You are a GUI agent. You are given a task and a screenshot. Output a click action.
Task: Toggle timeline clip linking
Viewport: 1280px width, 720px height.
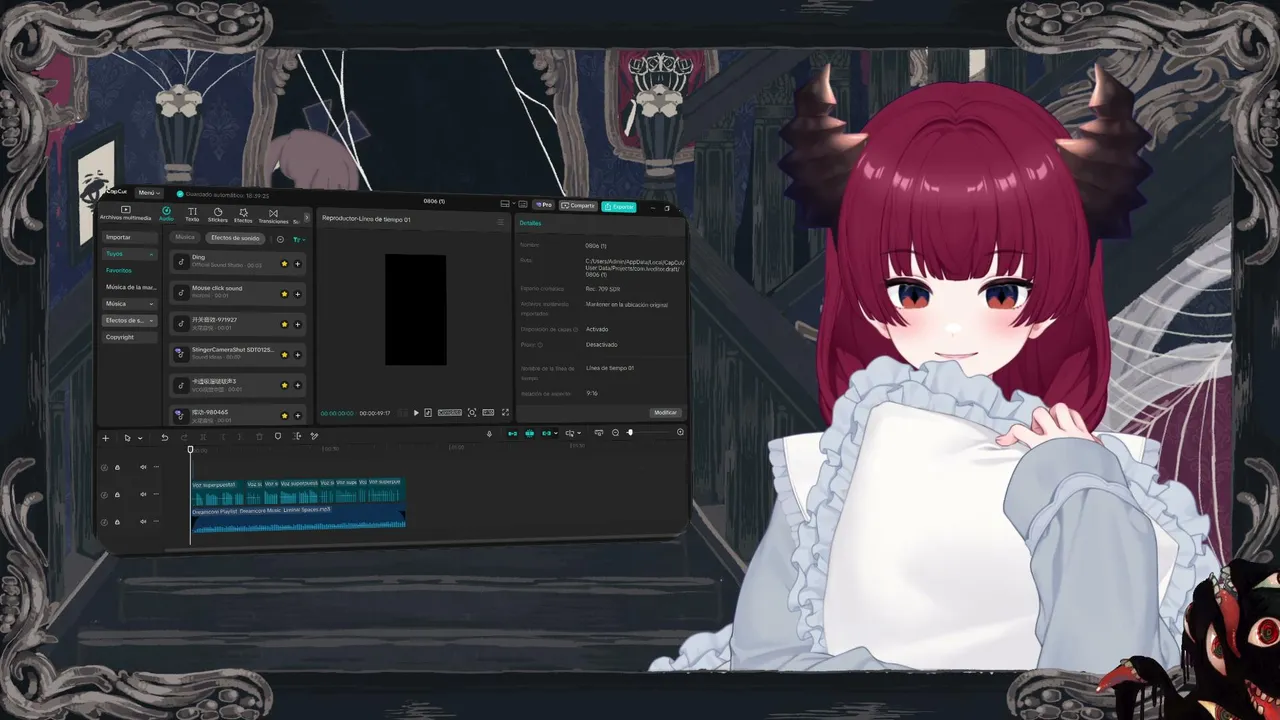pos(547,433)
